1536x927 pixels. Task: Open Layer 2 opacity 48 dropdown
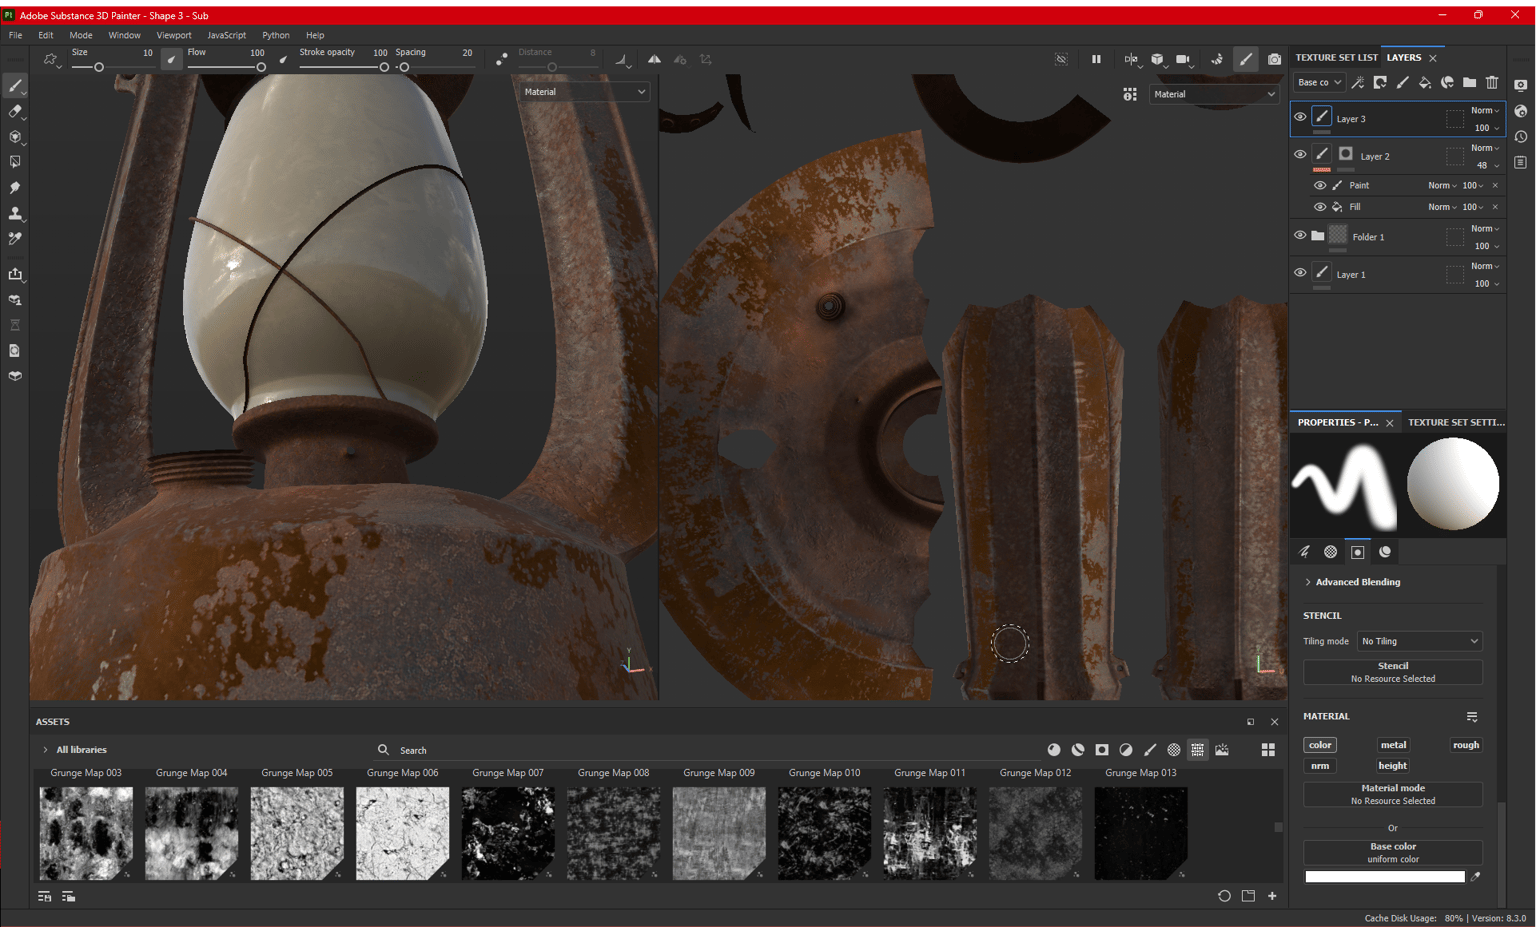[1486, 165]
